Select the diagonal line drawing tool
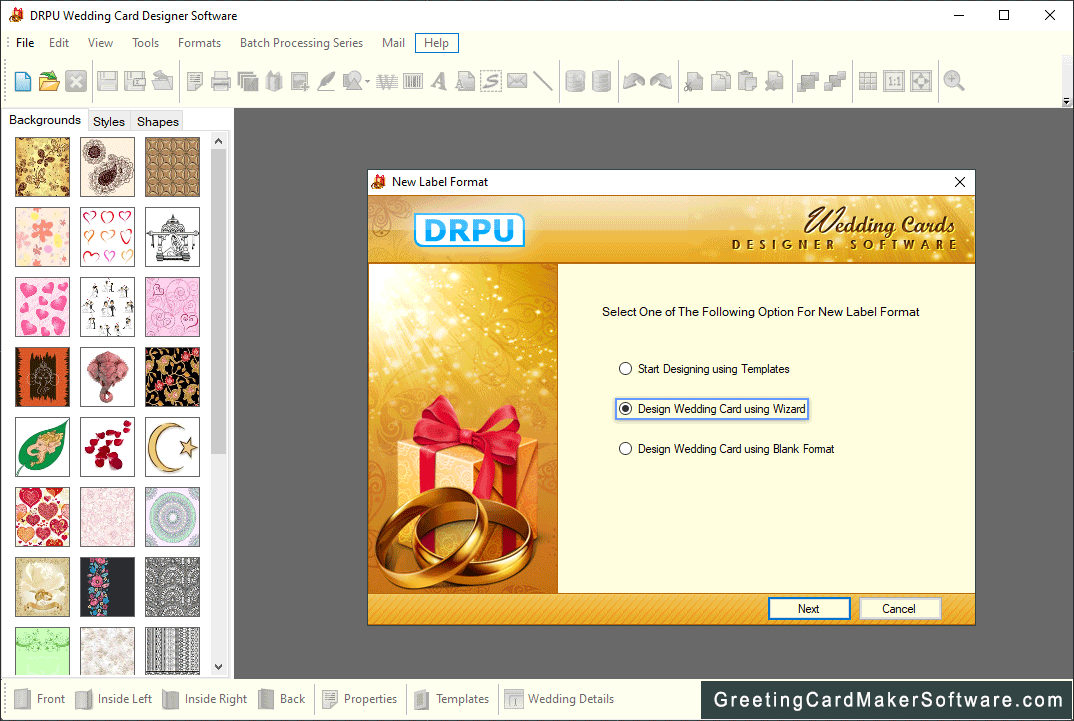Image resolution: width=1074 pixels, height=721 pixels. coord(543,81)
